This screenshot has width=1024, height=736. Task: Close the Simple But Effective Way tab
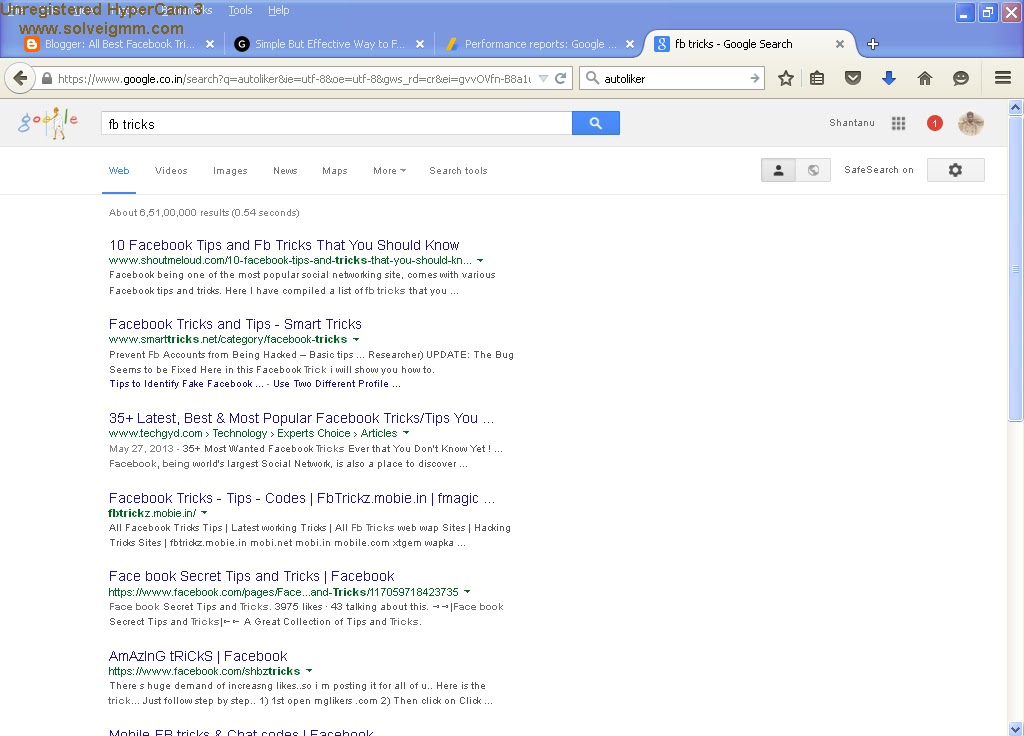click(x=420, y=44)
